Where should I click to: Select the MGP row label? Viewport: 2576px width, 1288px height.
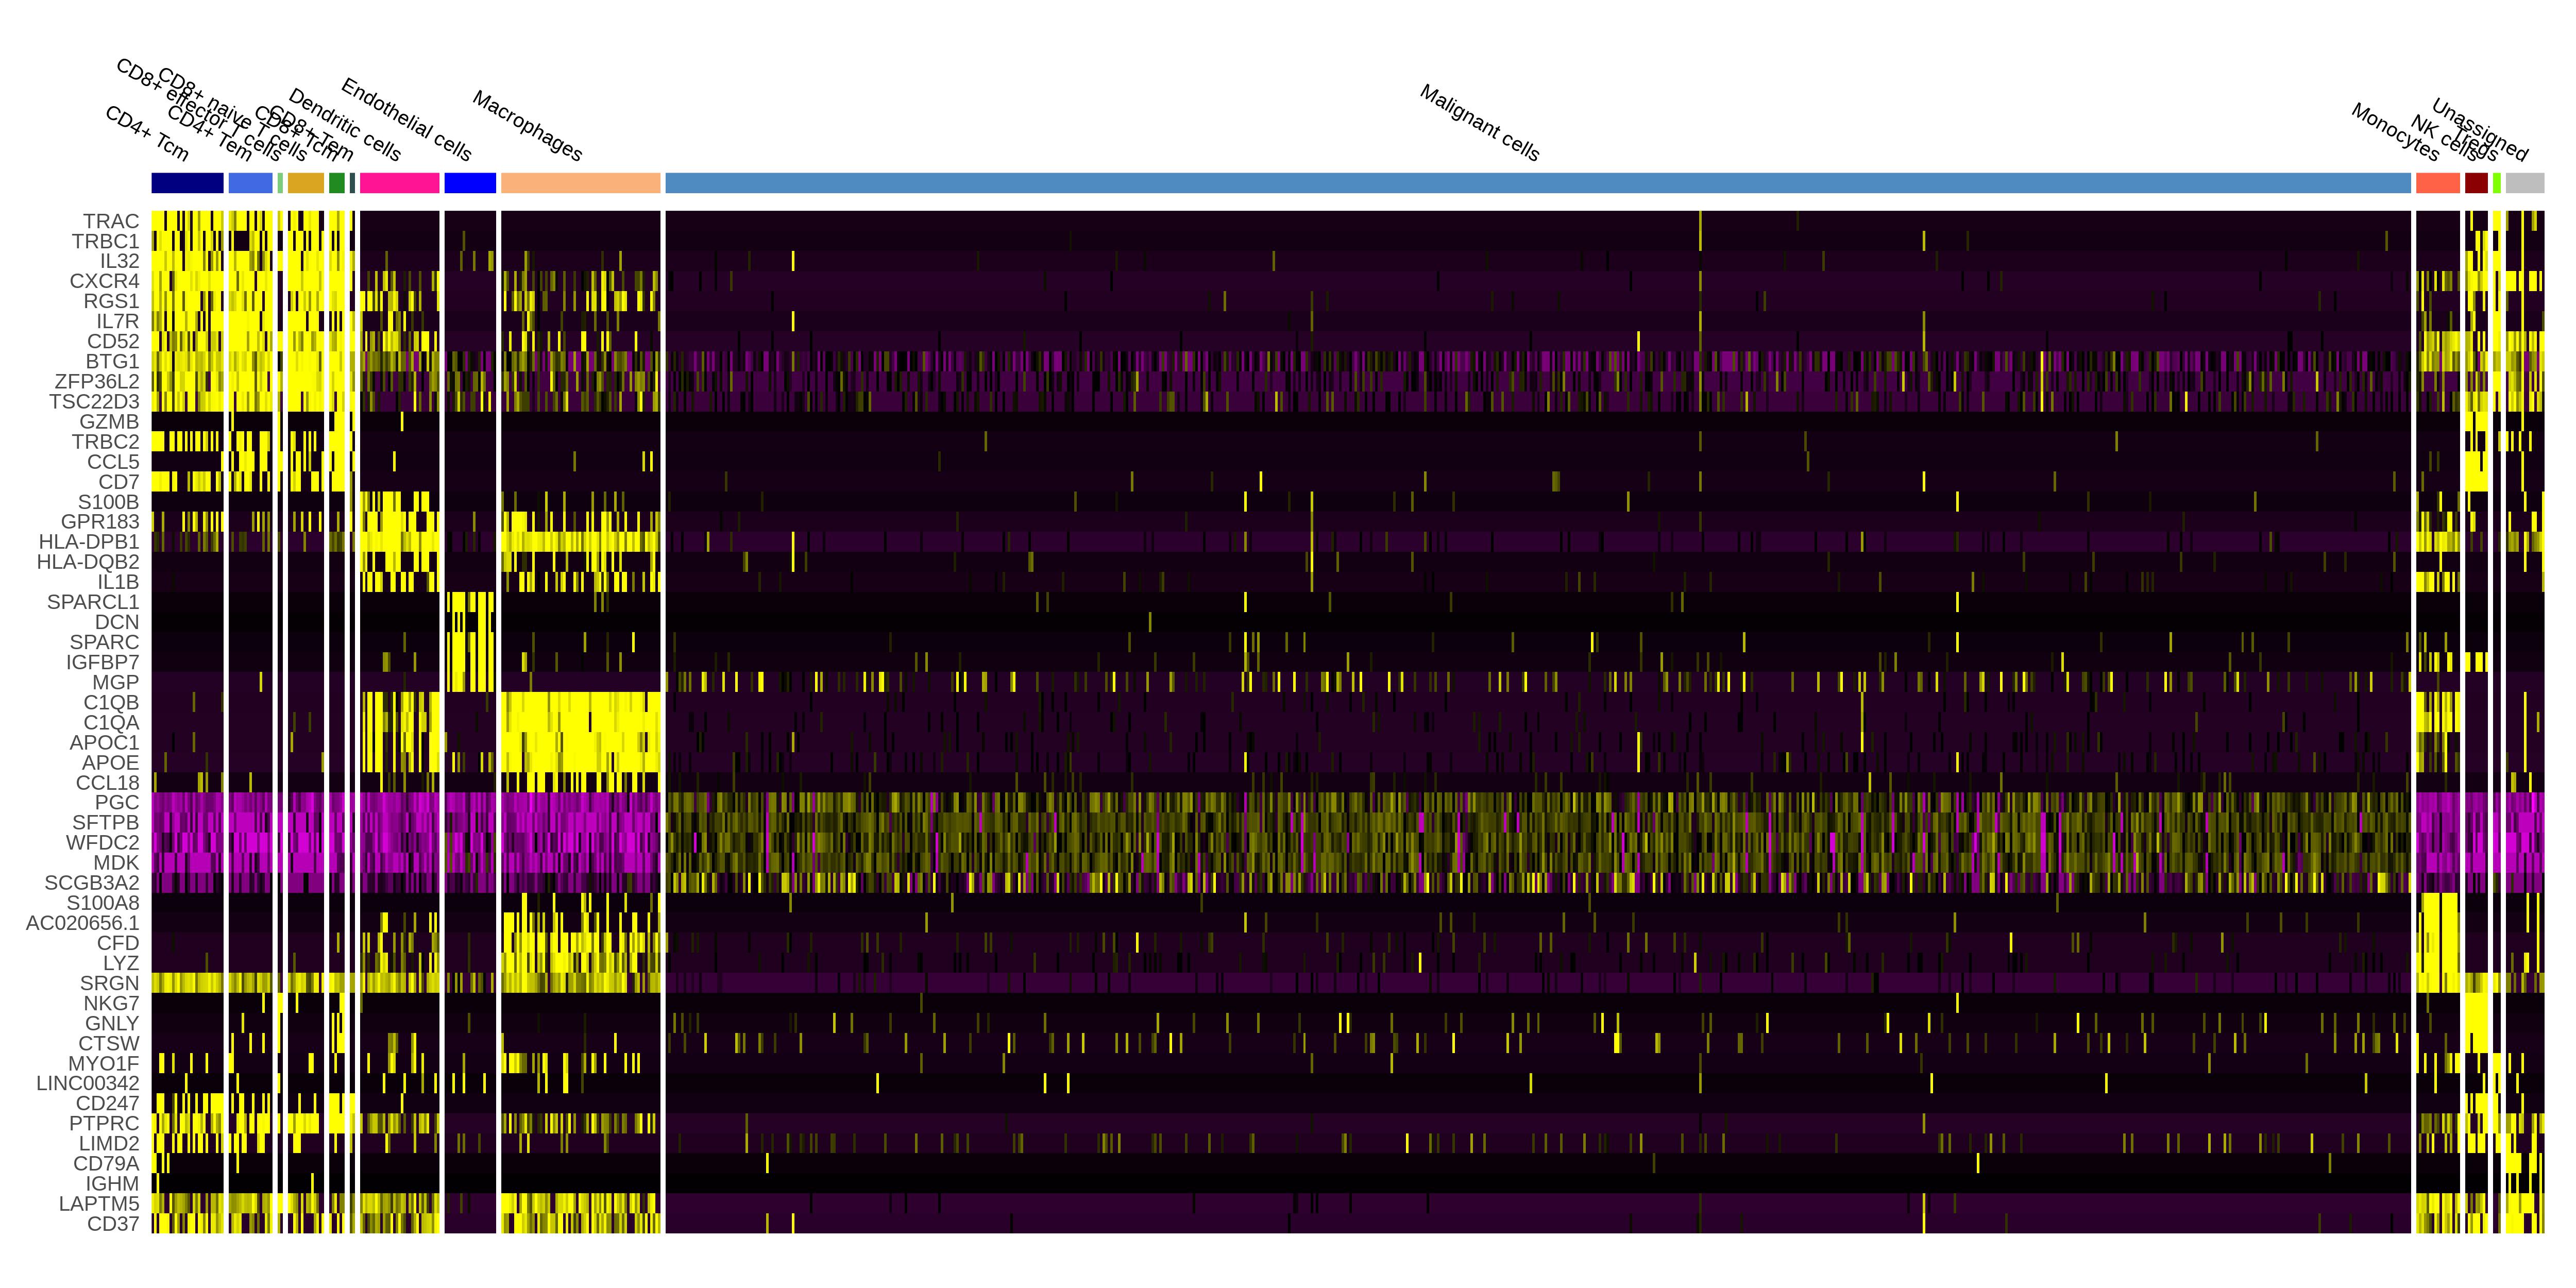click(116, 682)
